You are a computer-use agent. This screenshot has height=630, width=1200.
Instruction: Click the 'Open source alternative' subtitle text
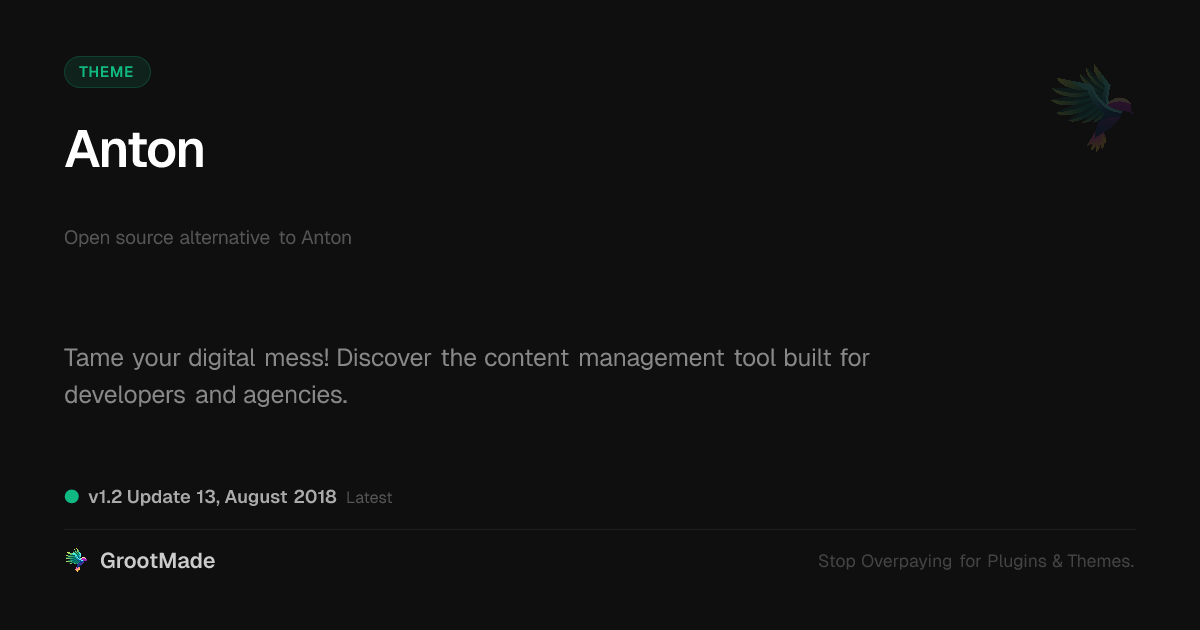[x=166, y=238]
